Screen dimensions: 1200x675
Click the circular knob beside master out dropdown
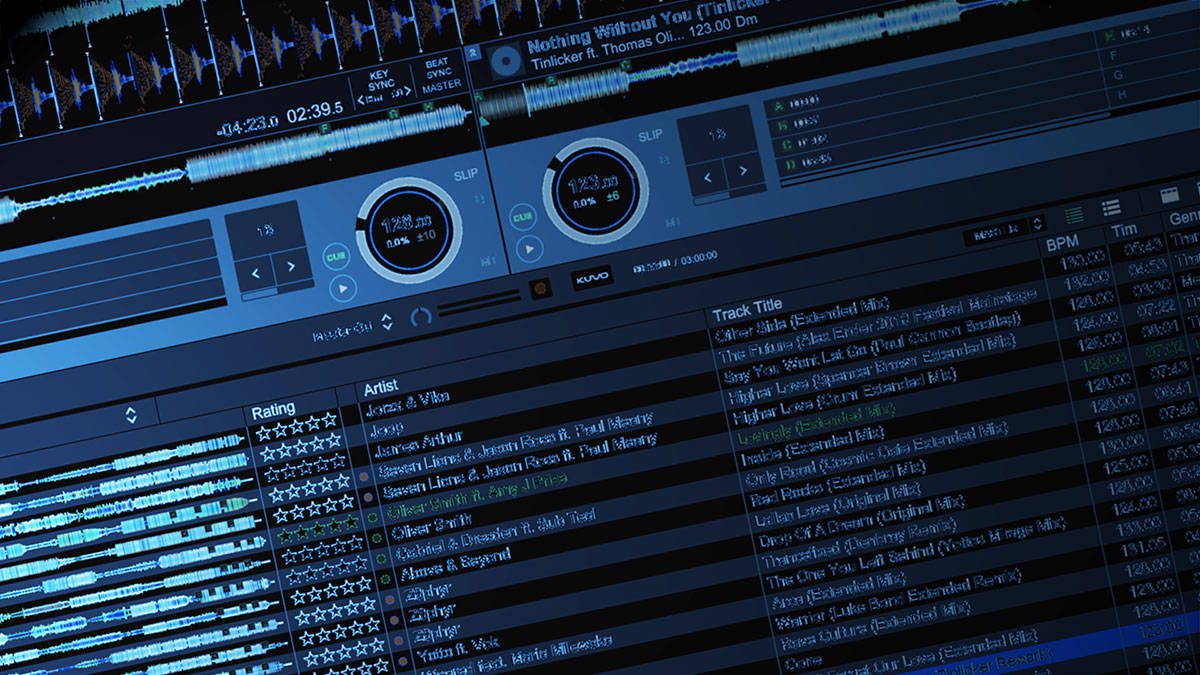click(421, 317)
